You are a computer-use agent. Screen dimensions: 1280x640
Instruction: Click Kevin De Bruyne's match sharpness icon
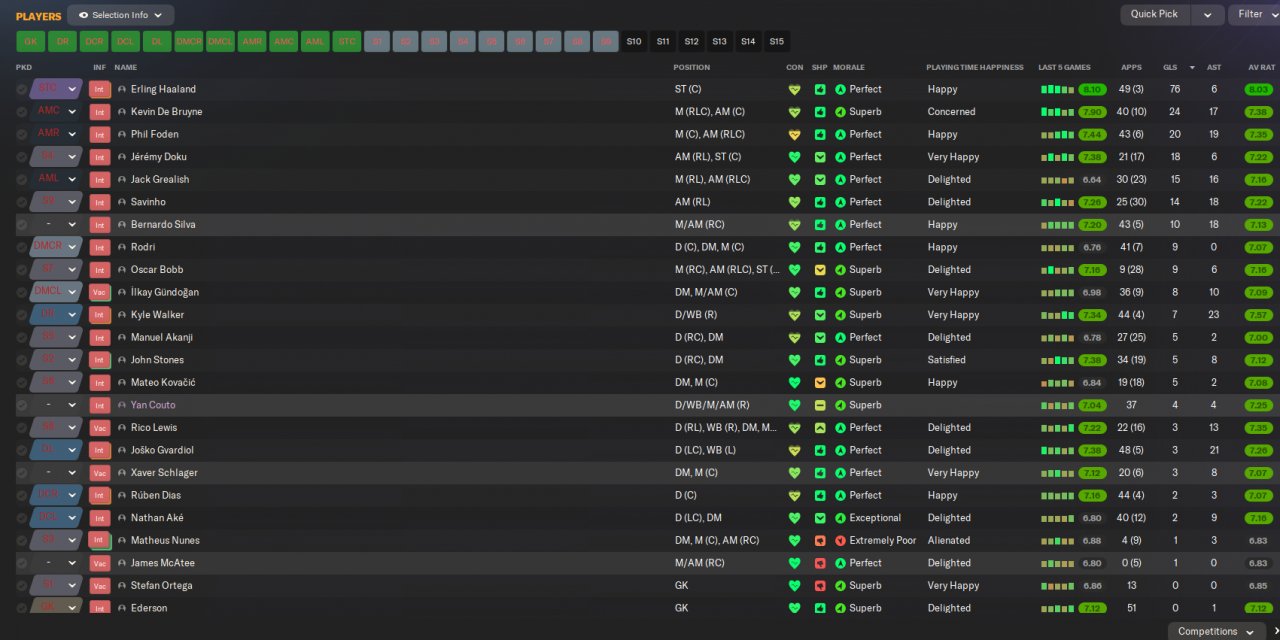(x=820, y=112)
